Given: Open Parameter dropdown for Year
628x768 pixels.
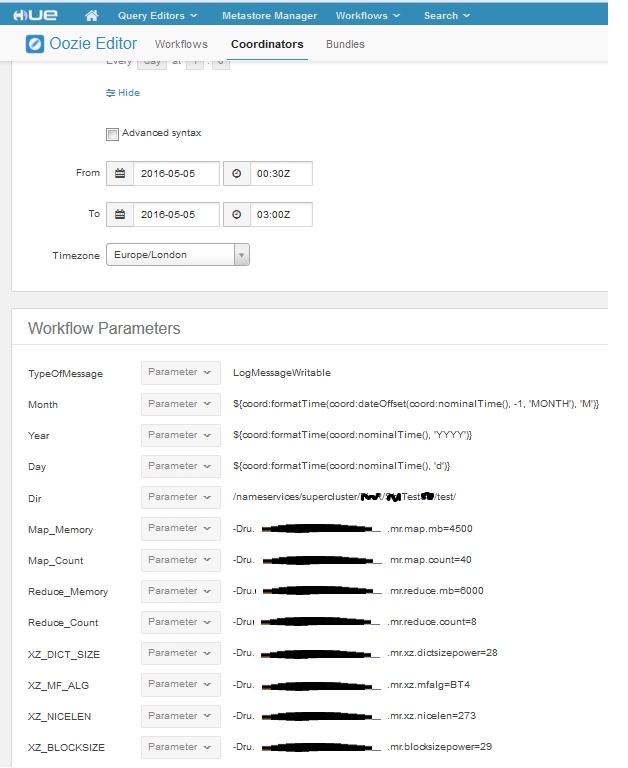Looking at the screenshot, I should coord(181,435).
